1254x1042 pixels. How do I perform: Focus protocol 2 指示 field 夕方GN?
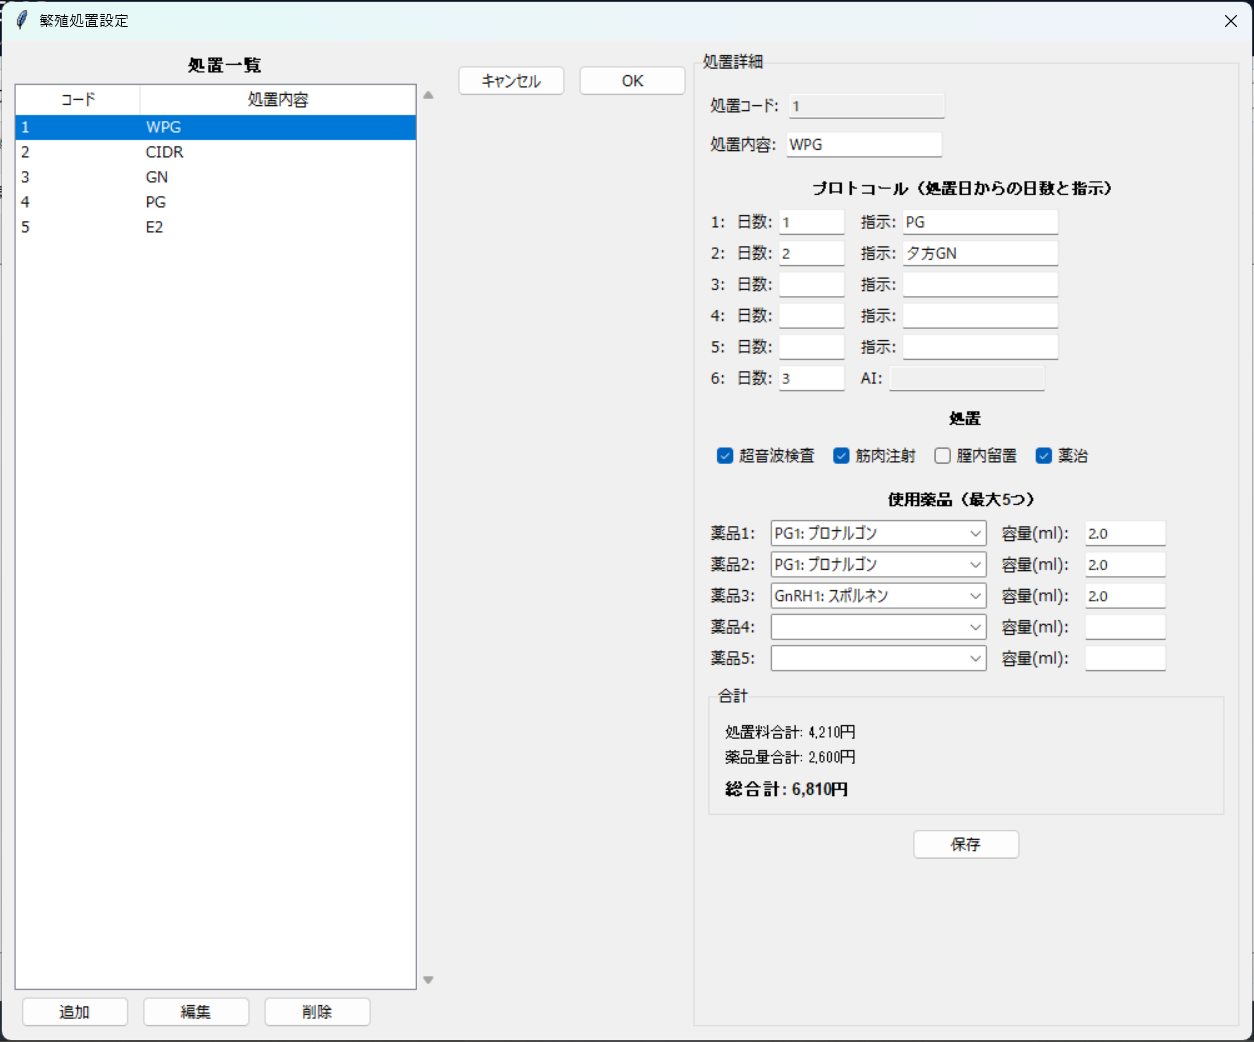click(x=980, y=253)
